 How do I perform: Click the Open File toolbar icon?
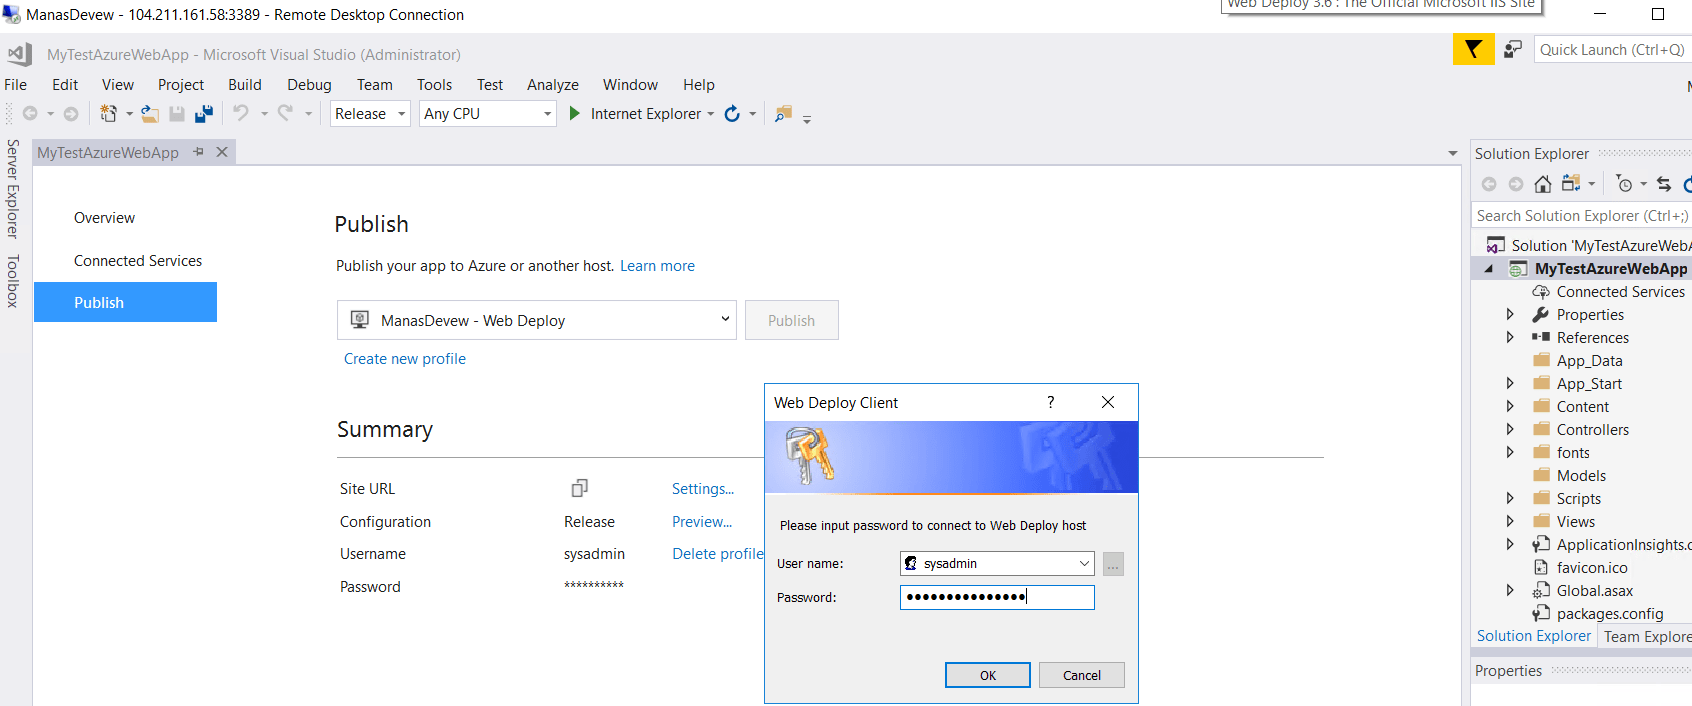coord(150,114)
